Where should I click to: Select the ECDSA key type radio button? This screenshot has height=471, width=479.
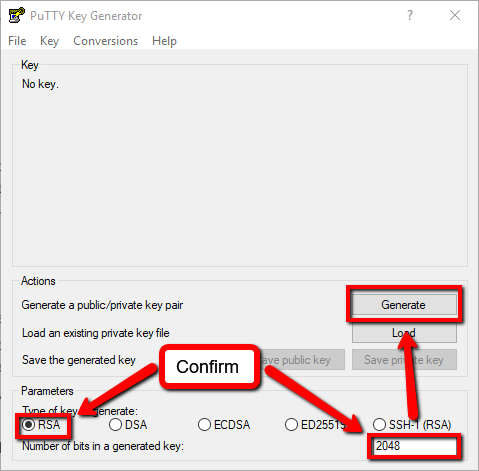click(204, 425)
